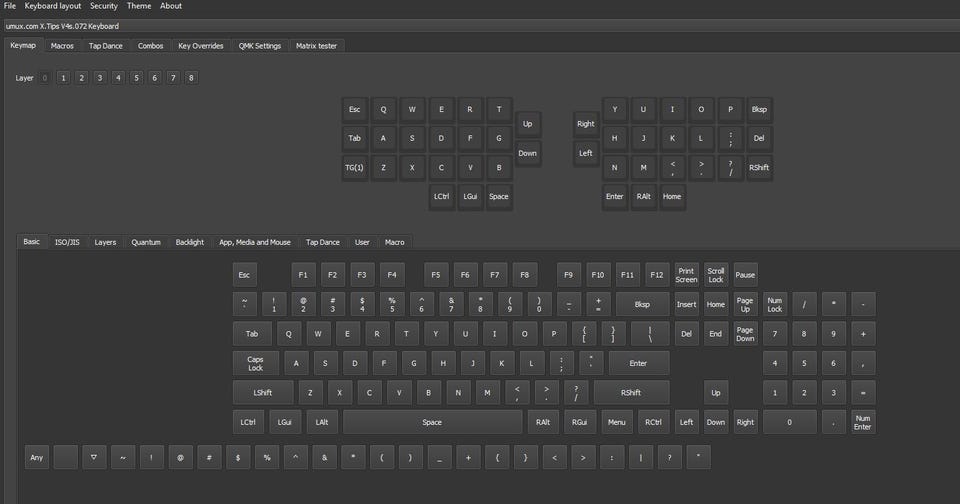
Task: Pick the F12 keycode
Action: [657, 275]
